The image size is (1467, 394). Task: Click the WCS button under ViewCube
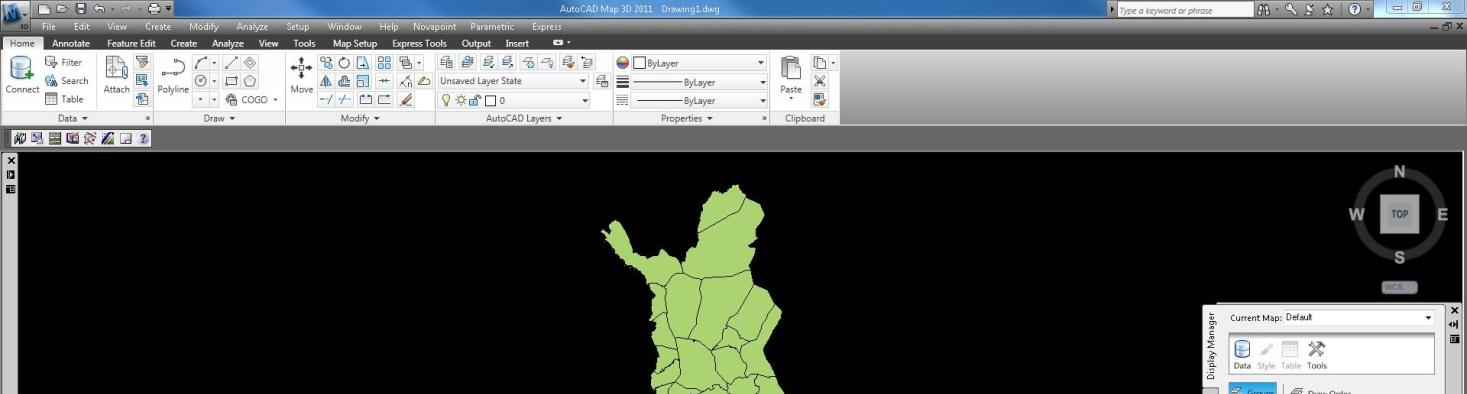click(x=1399, y=287)
